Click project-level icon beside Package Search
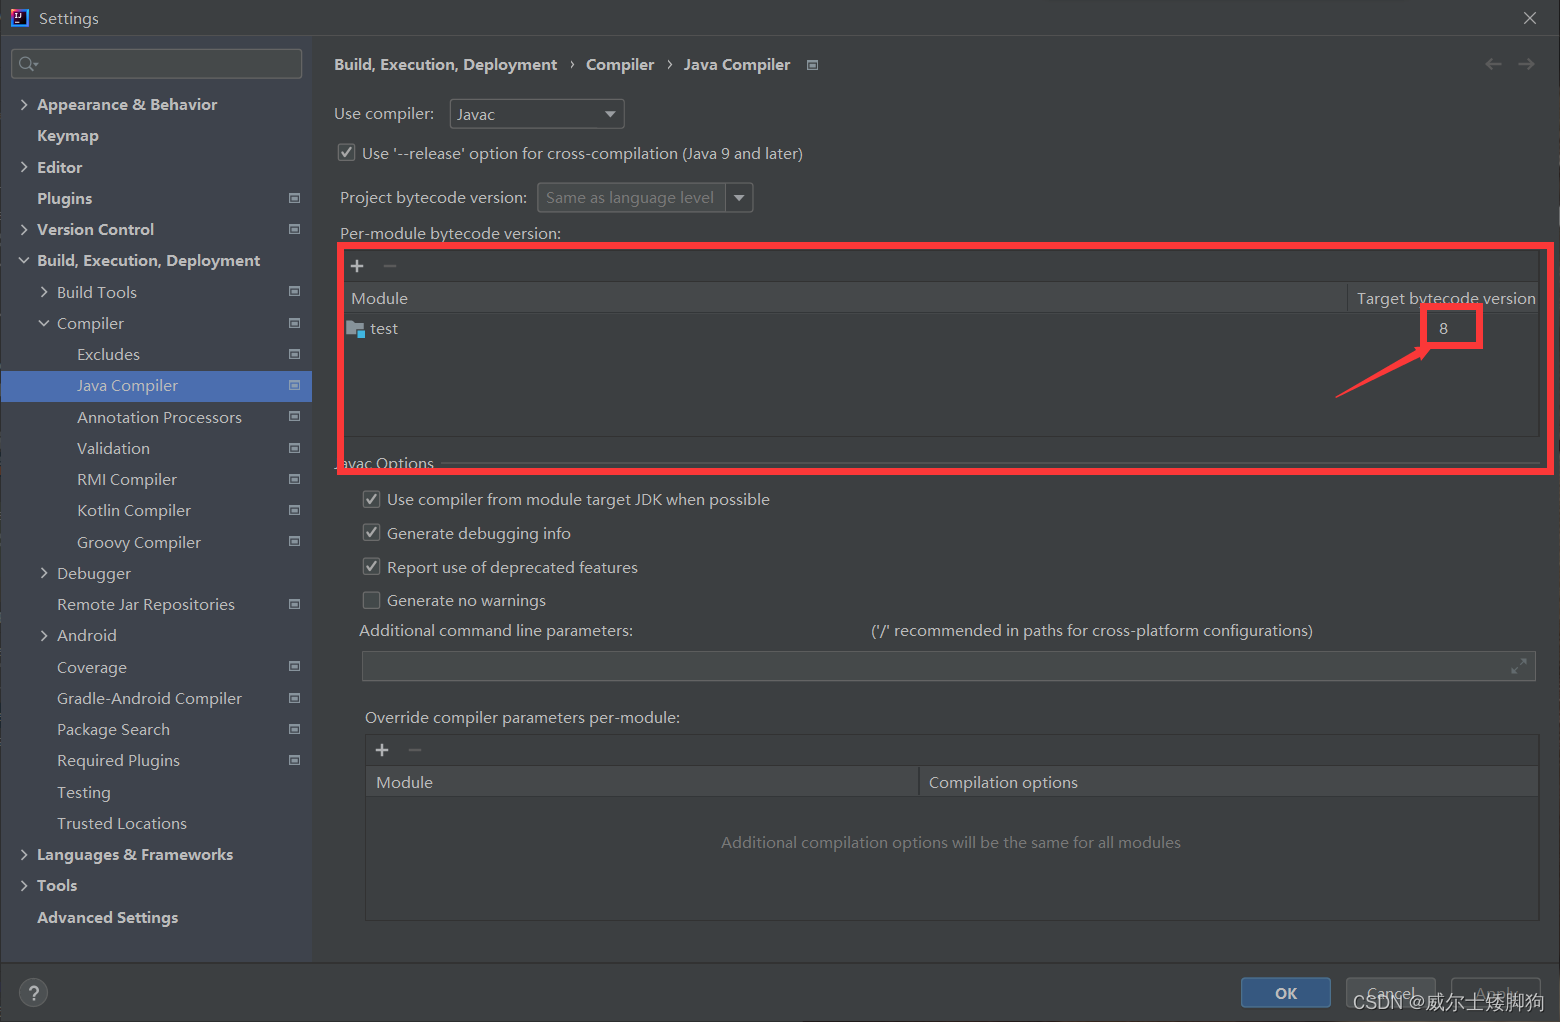 point(294,729)
